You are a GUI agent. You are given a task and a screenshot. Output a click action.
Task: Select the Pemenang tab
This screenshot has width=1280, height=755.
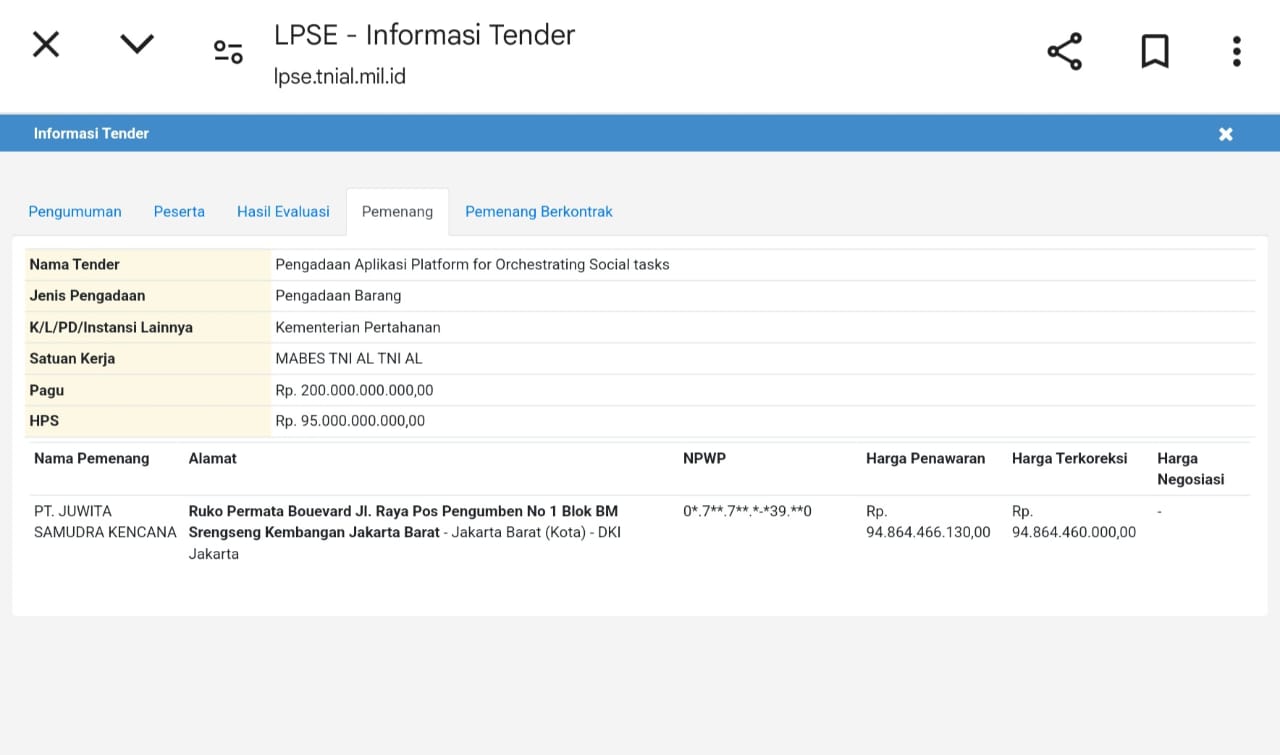397,212
